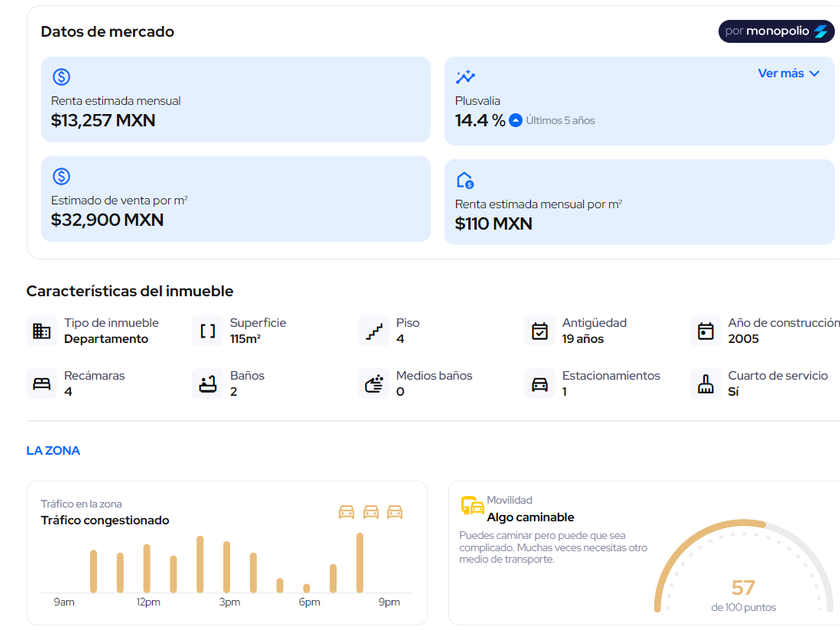Click the calendar check icon for Antigüedad
Viewport: 840px width, 630px height.
tap(540, 331)
